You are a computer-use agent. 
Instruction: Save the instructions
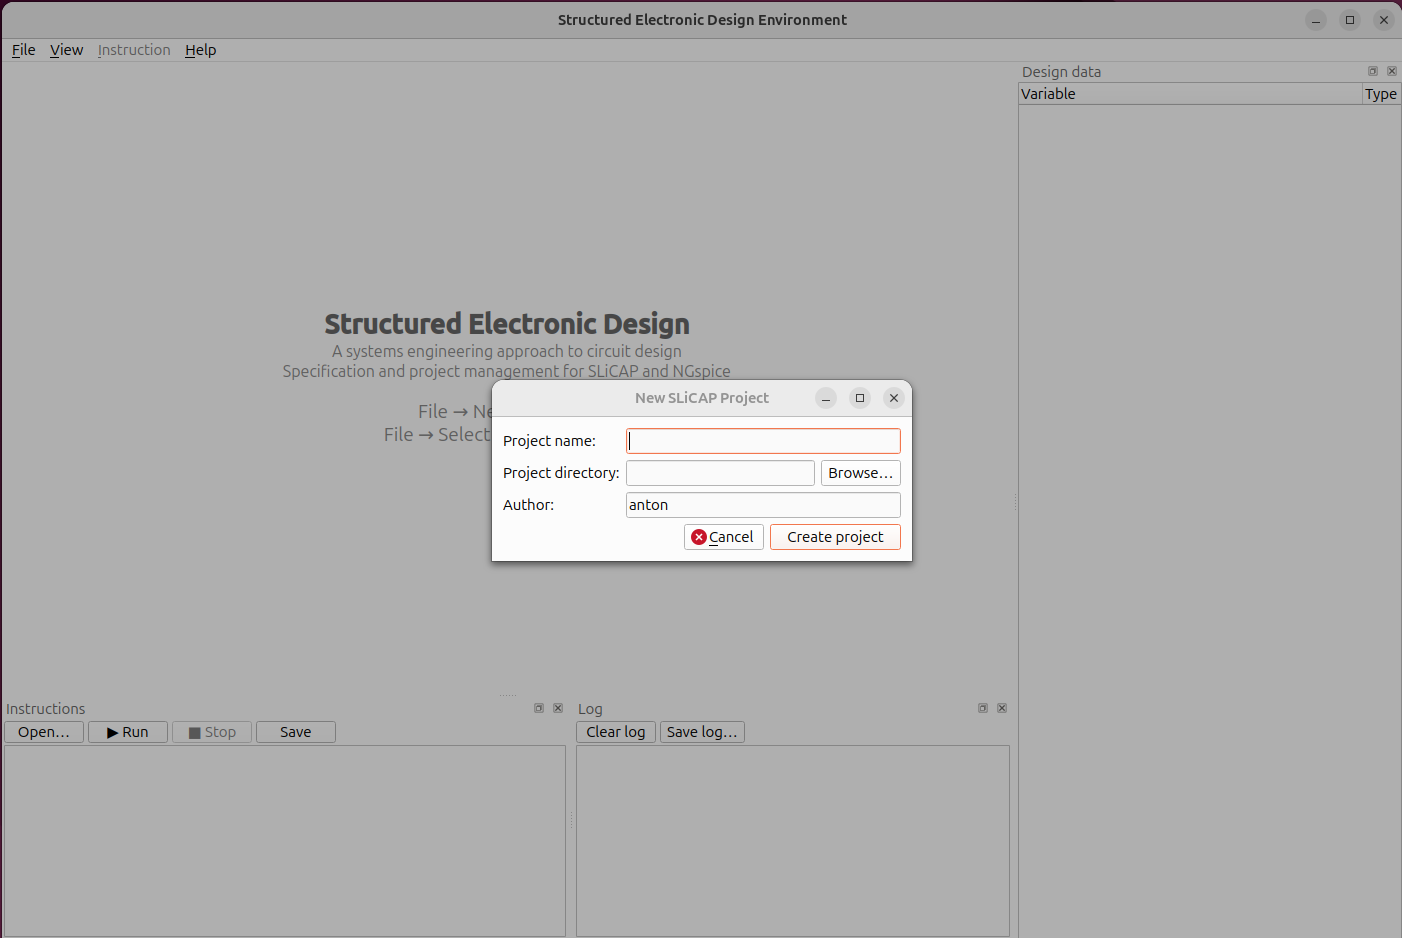click(296, 732)
